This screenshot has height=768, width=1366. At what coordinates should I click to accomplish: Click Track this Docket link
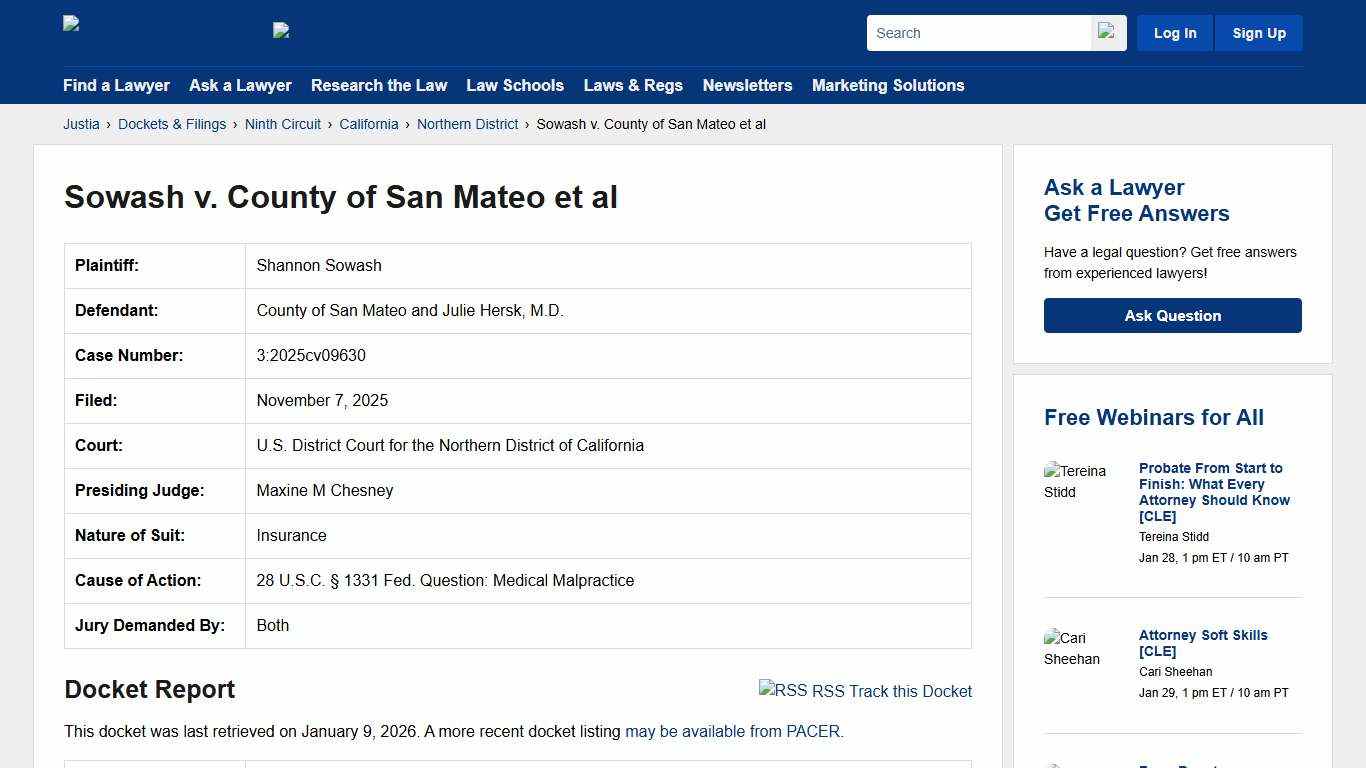tap(902, 691)
